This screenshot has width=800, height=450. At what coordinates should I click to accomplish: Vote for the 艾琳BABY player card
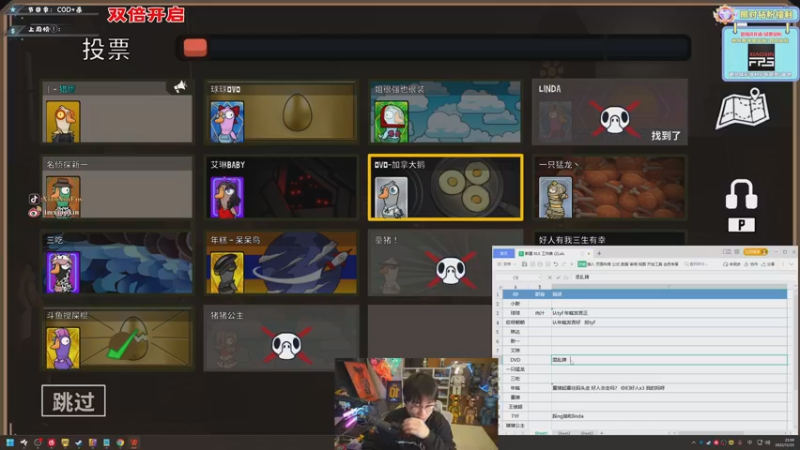tap(281, 187)
